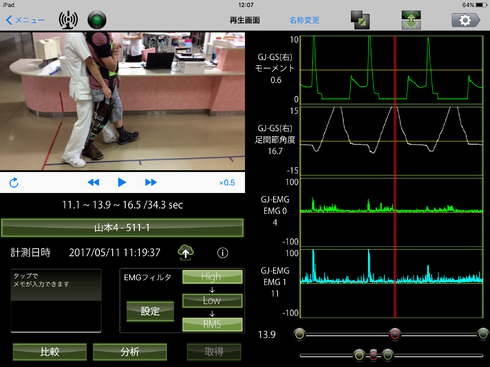Tap the wireless sensor antenna icon
Viewport: 490px width, 367px height.
(68, 20)
